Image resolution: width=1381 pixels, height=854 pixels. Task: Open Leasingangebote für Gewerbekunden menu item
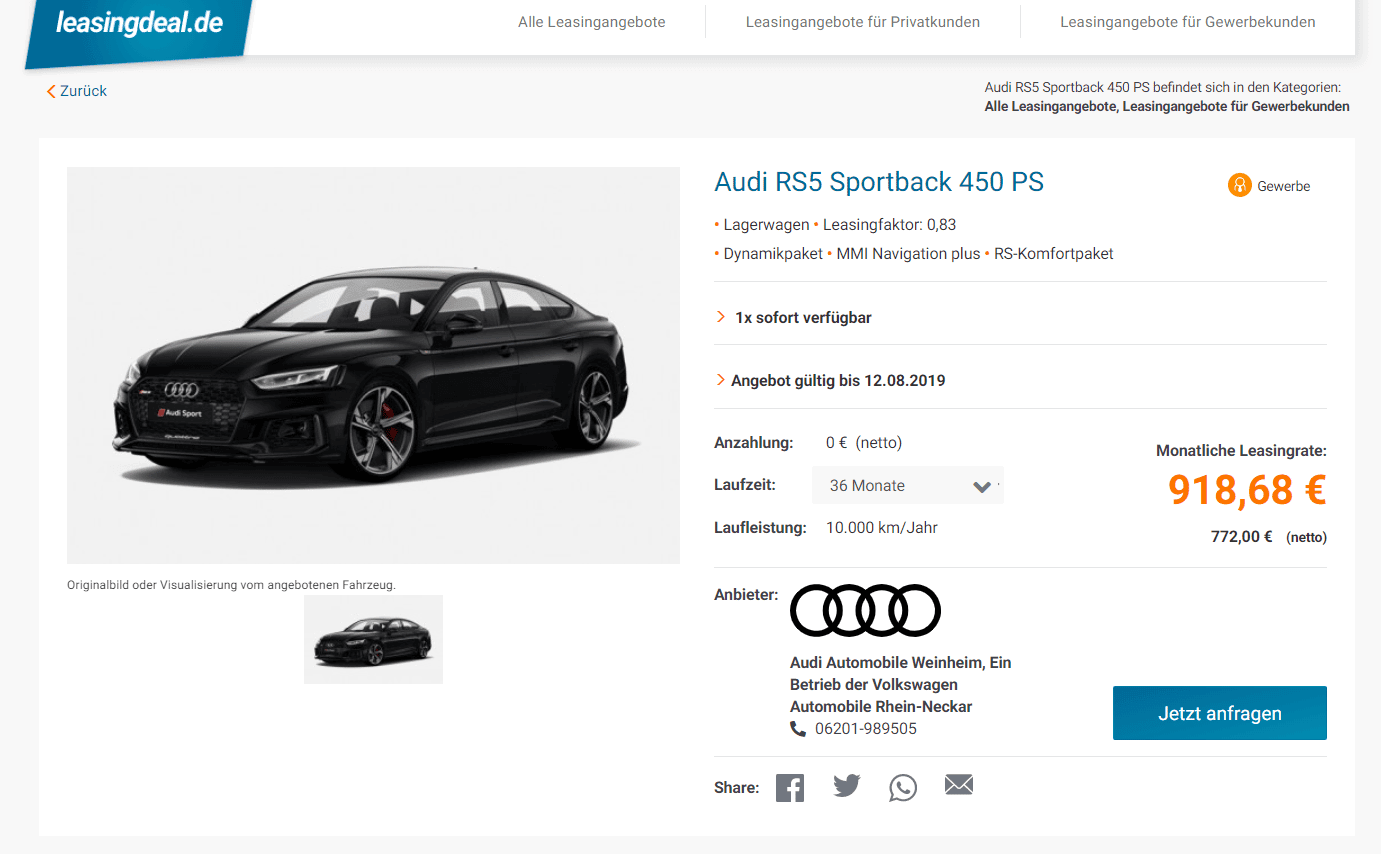coord(1188,22)
